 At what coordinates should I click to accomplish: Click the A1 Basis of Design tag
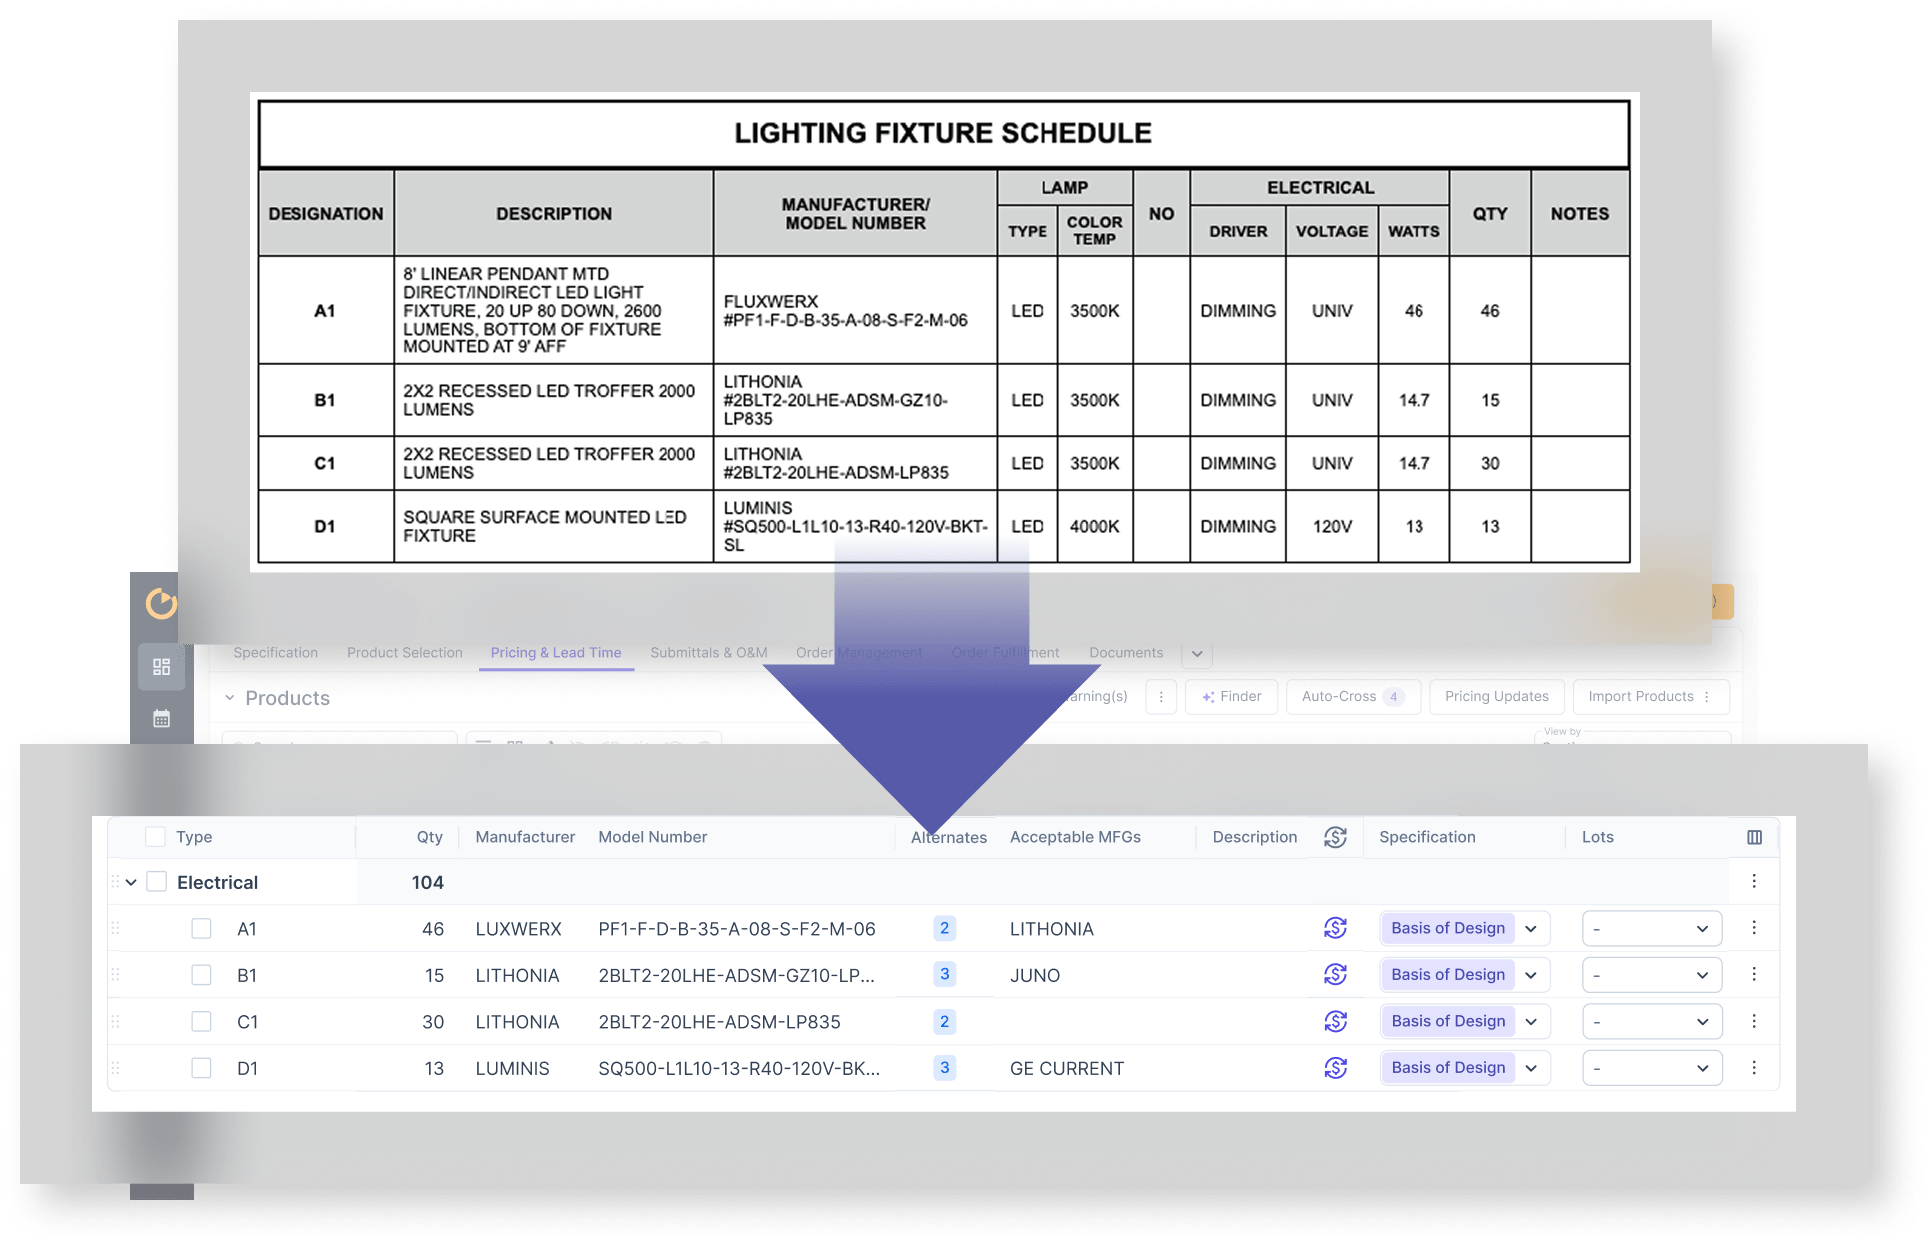(x=1447, y=928)
